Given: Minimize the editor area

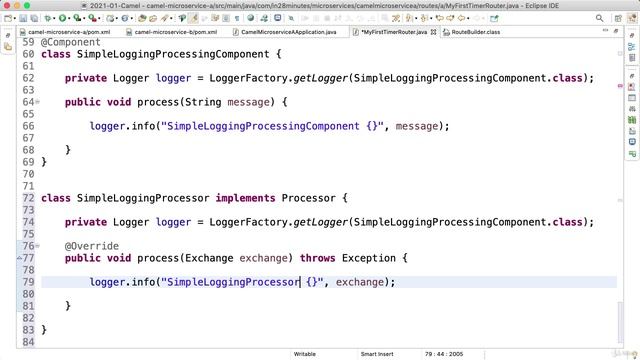Looking at the screenshot, I should click(605, 31).
